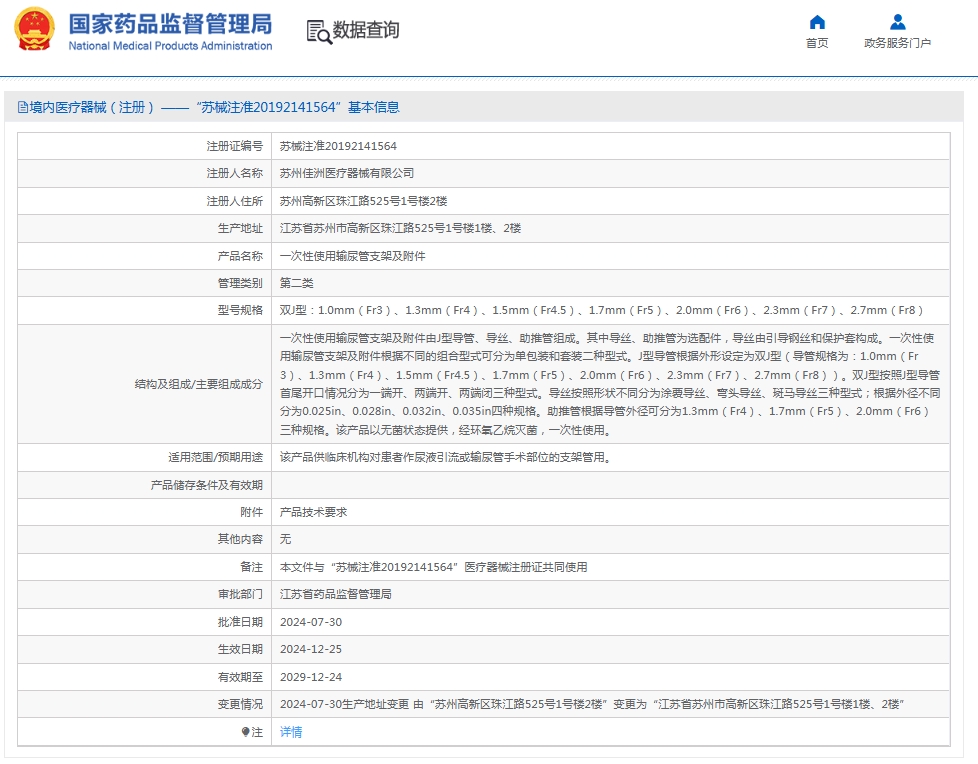Open the 政务服务门户 user icon
This screenshot has width=978, height=764.
[x=898, y=22]
